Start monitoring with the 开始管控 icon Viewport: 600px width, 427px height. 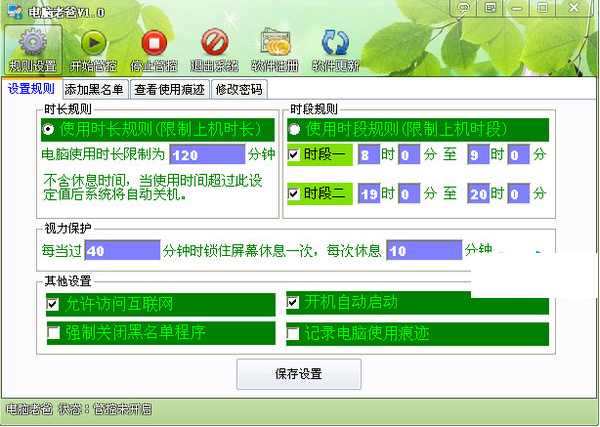[93, 43]
